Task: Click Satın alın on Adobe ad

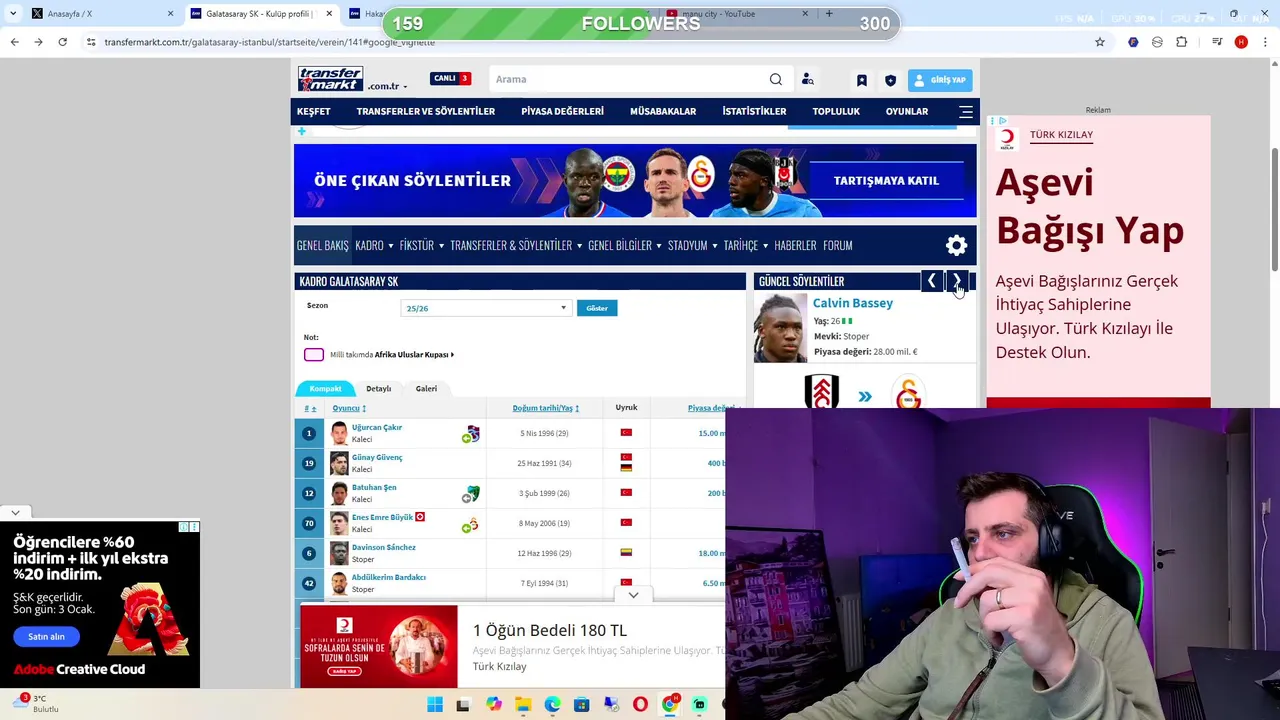Action: point(46,636)
